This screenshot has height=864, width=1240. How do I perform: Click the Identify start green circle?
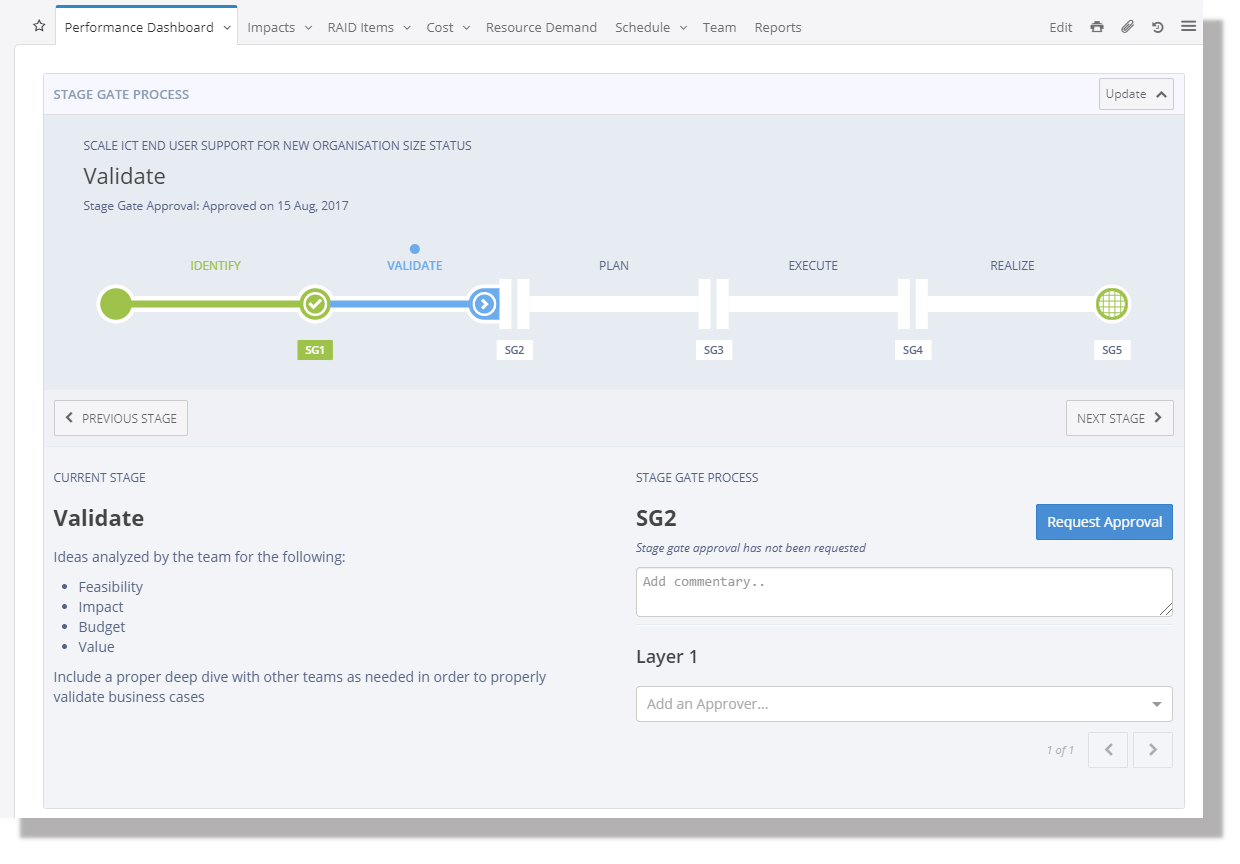[x=116, y=303]
